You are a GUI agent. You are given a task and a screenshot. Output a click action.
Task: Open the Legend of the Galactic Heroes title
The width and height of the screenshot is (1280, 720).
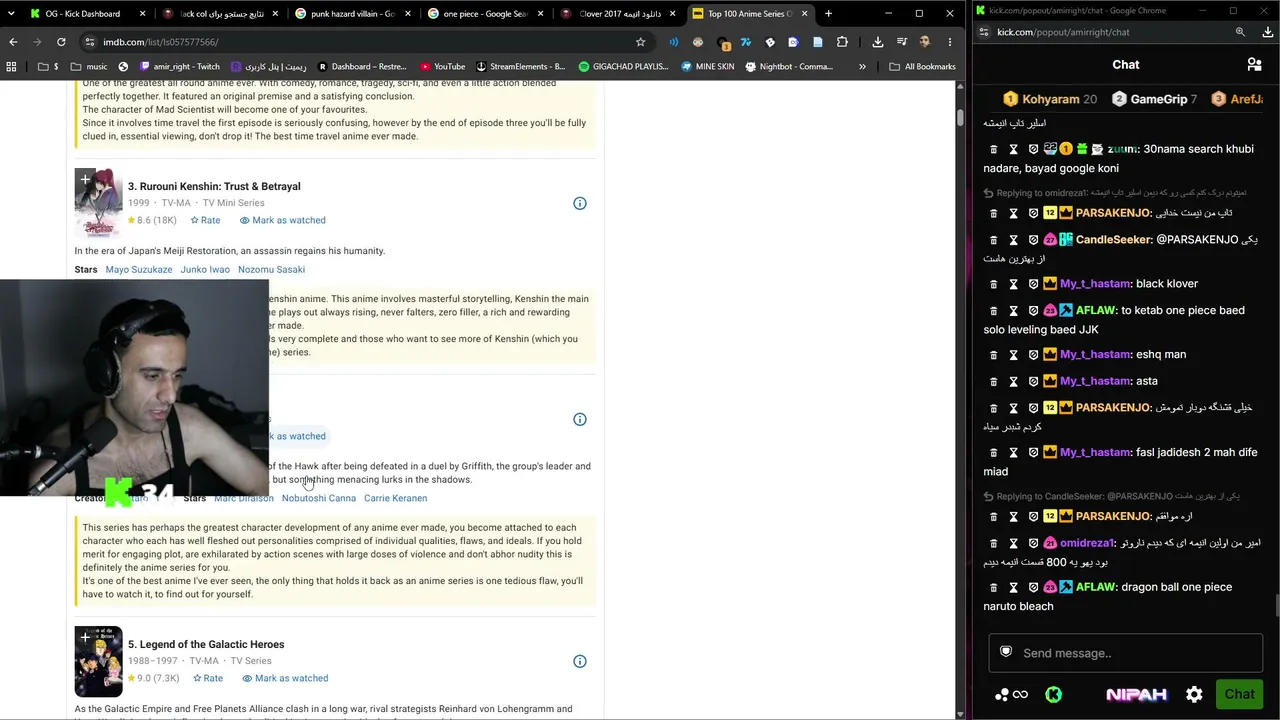pos(206,644)
